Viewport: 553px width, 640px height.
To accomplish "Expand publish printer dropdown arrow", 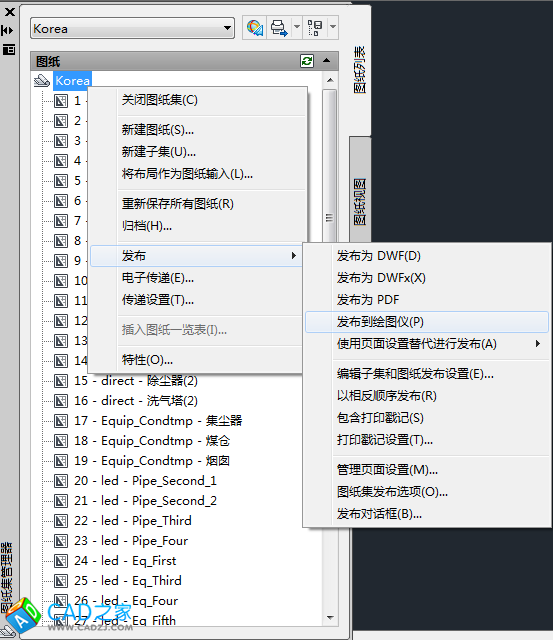I will pyautogui.click(x=297, y=27).
